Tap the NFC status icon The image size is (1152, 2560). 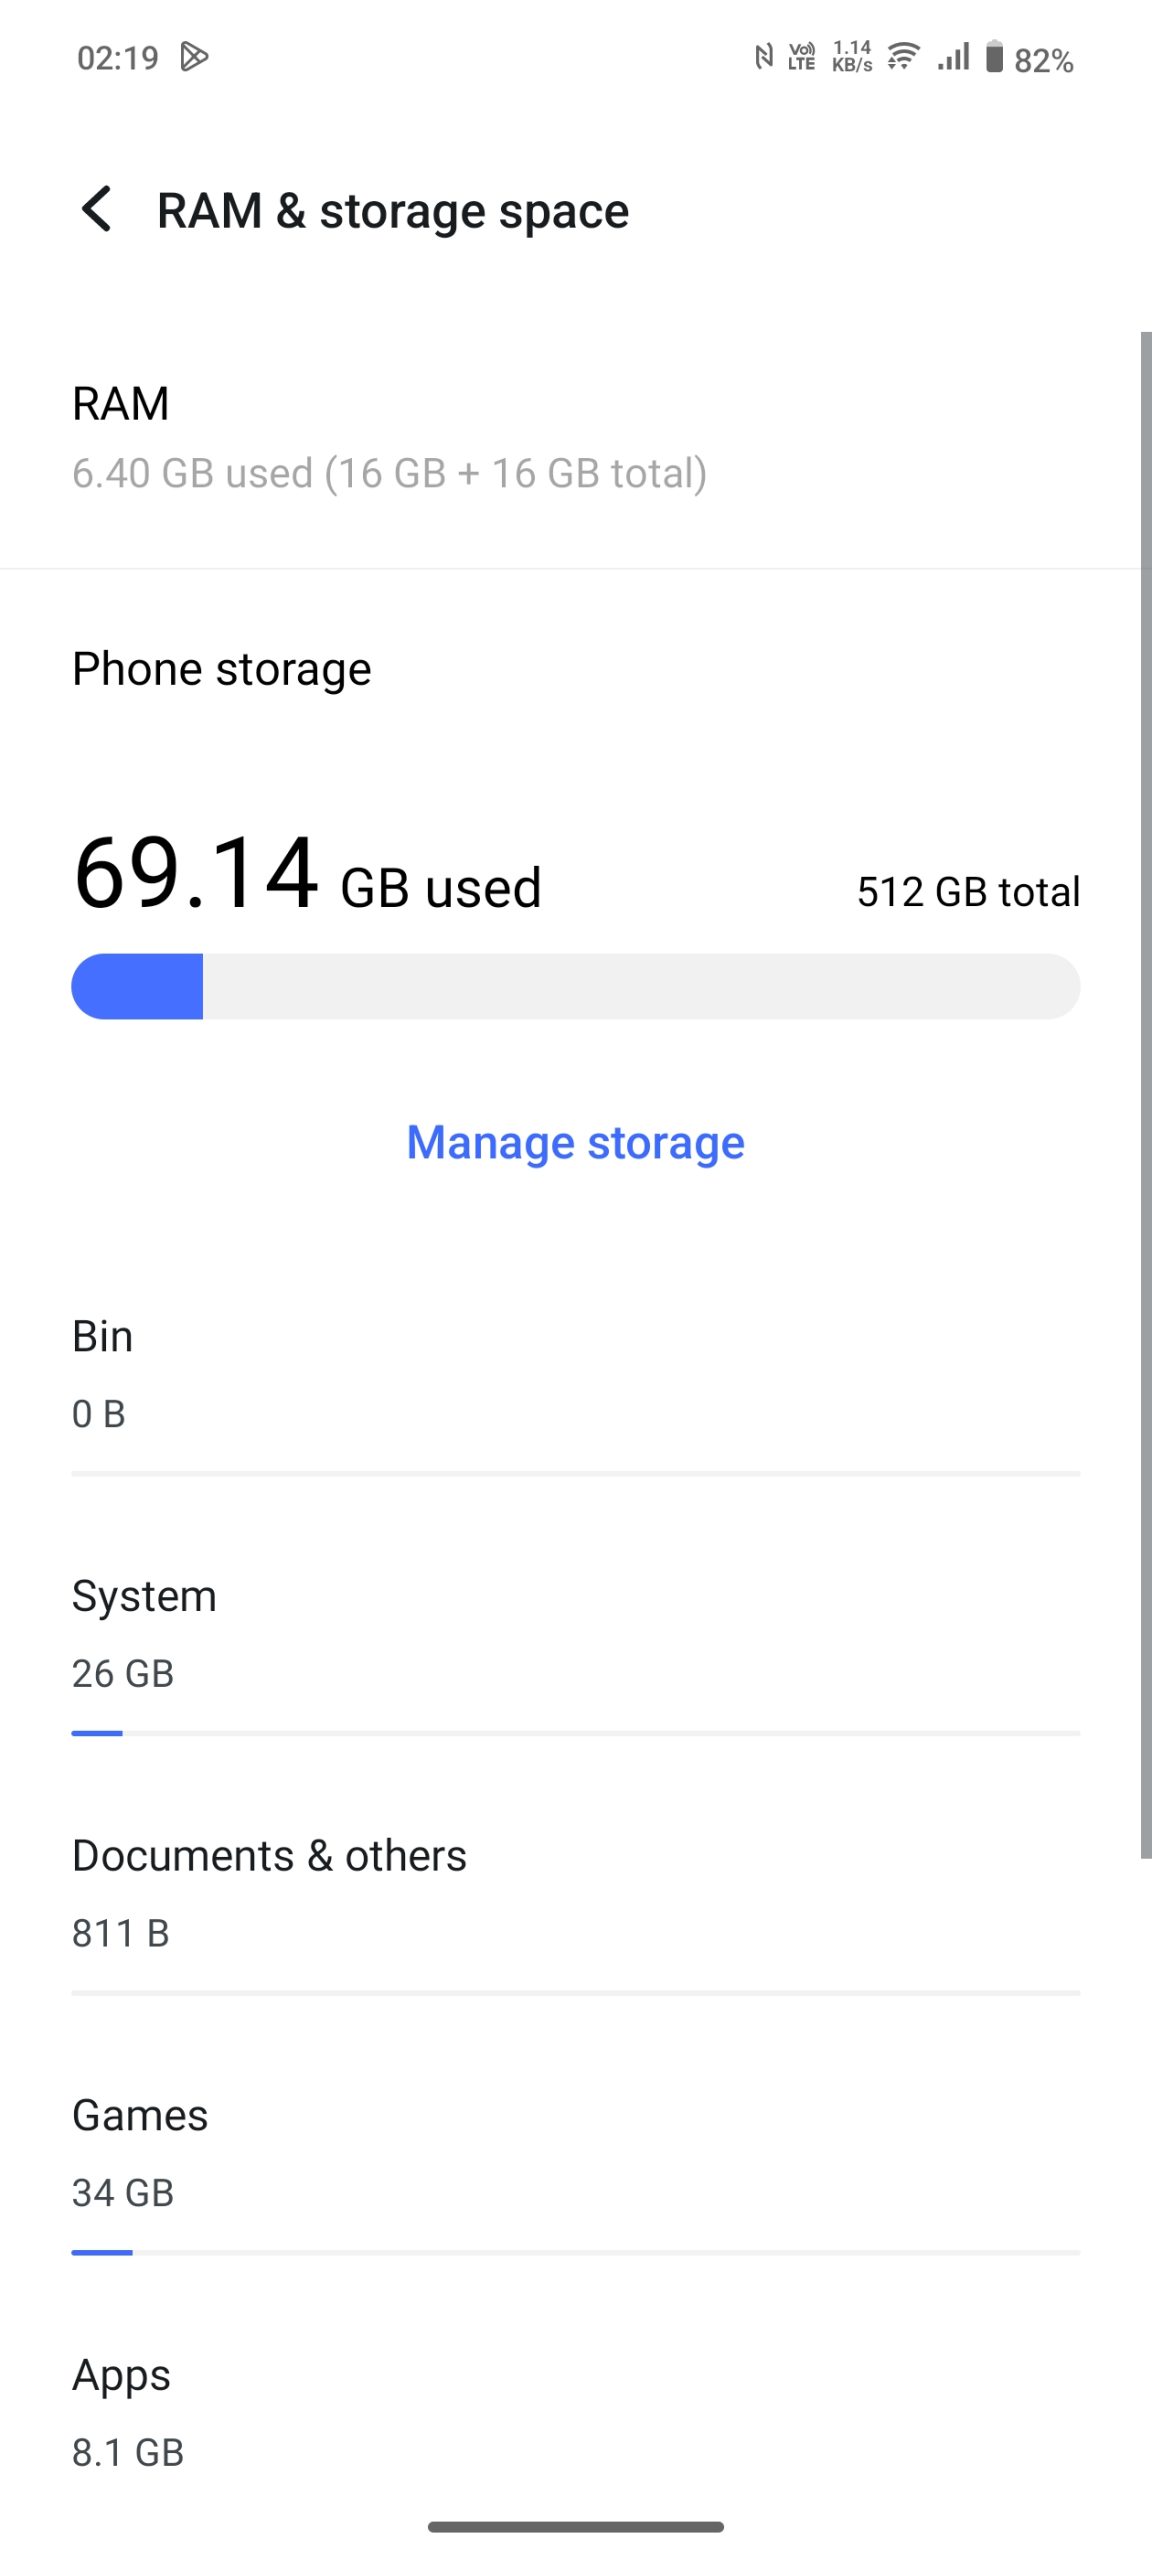click(764, 57)
